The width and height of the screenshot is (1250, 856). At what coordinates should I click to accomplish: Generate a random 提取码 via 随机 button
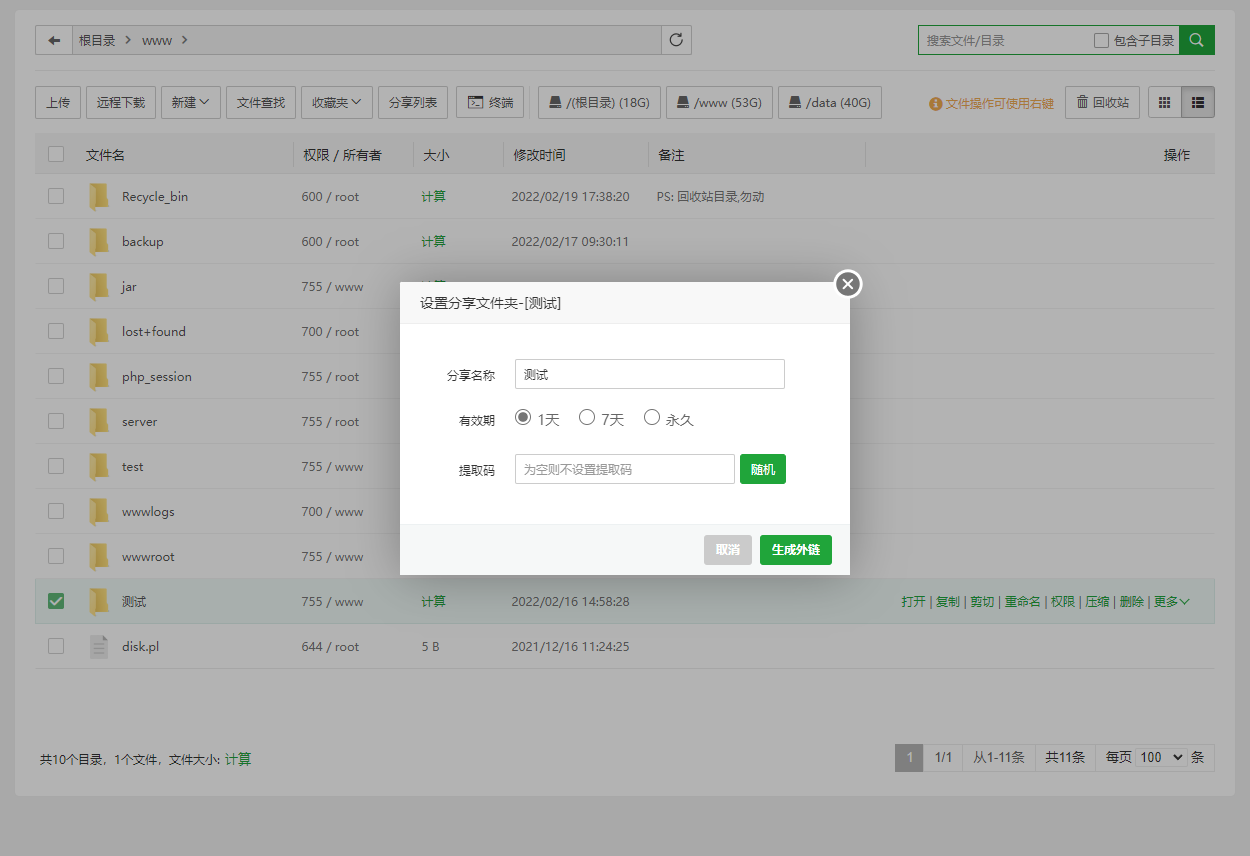762,469
